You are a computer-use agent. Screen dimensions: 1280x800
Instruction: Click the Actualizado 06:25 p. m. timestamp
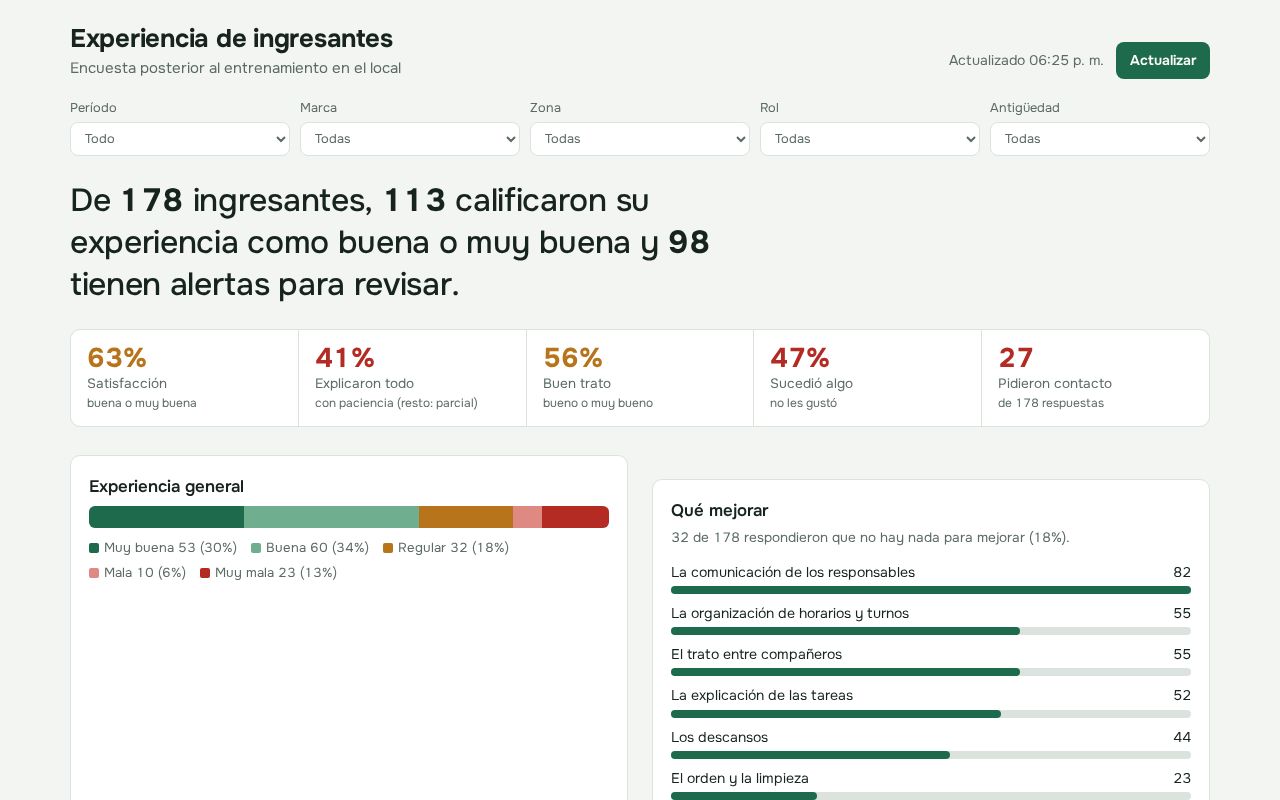tap(1026, 60)
